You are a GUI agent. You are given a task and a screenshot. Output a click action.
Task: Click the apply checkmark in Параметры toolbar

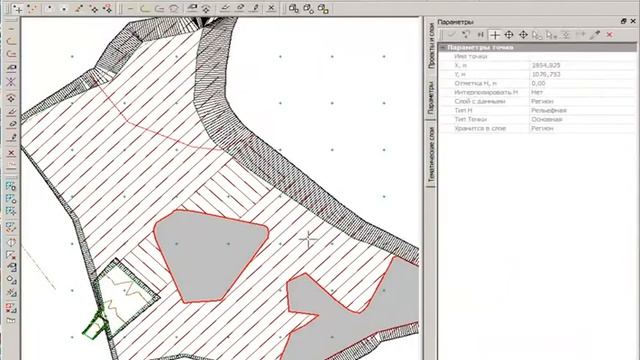coord(451,35)
